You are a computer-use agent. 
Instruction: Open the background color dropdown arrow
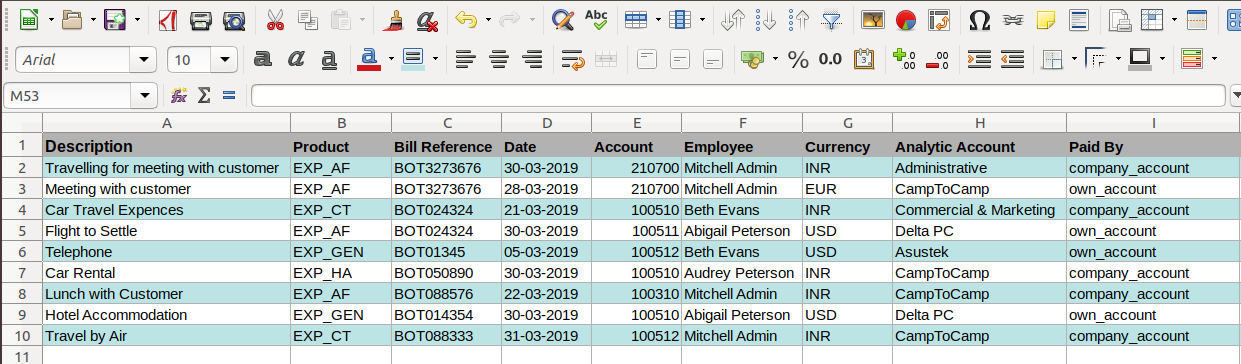point(434,59)
